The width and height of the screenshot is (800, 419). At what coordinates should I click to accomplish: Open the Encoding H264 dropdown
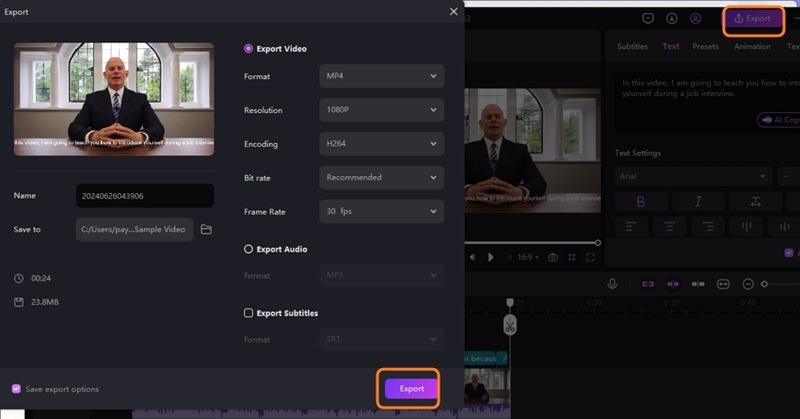pyautogui.click(x=382, y=144)
